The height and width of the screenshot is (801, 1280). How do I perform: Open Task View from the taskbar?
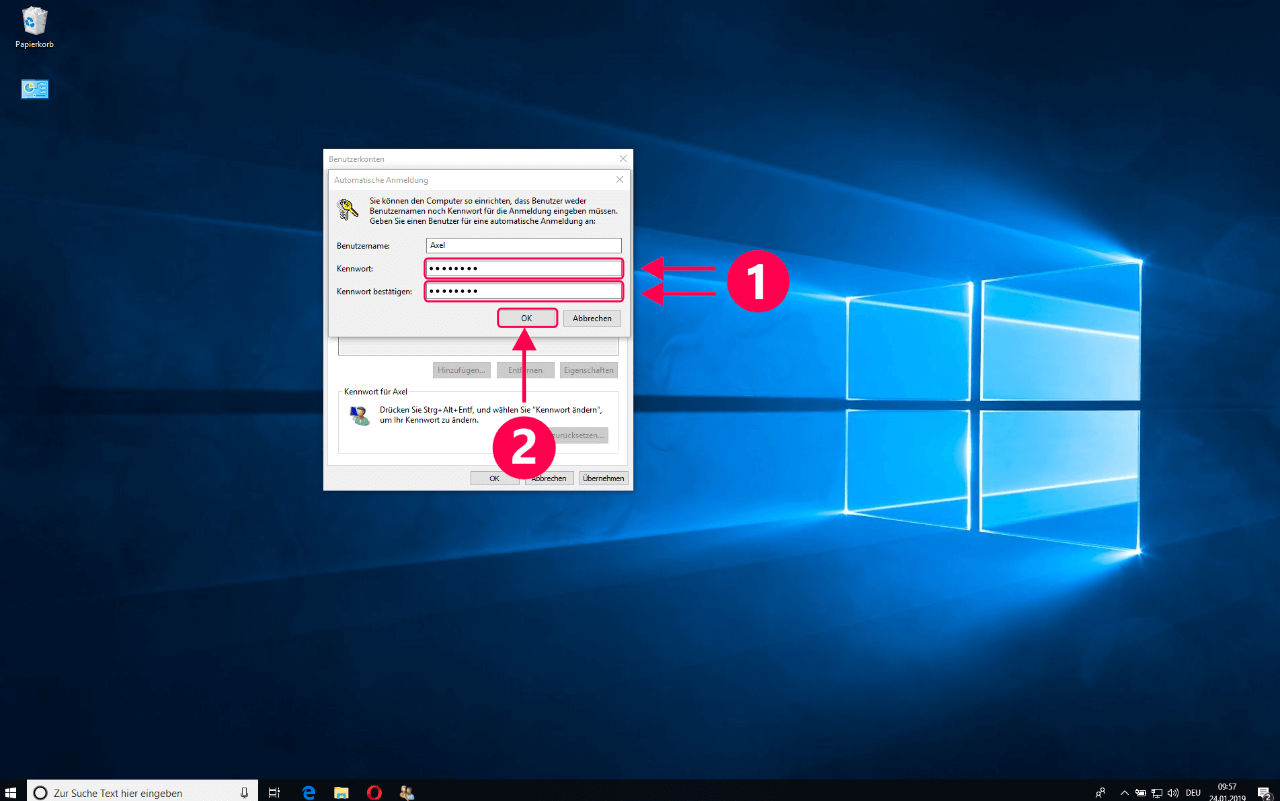pyautogui.click(x=275, y=793)
